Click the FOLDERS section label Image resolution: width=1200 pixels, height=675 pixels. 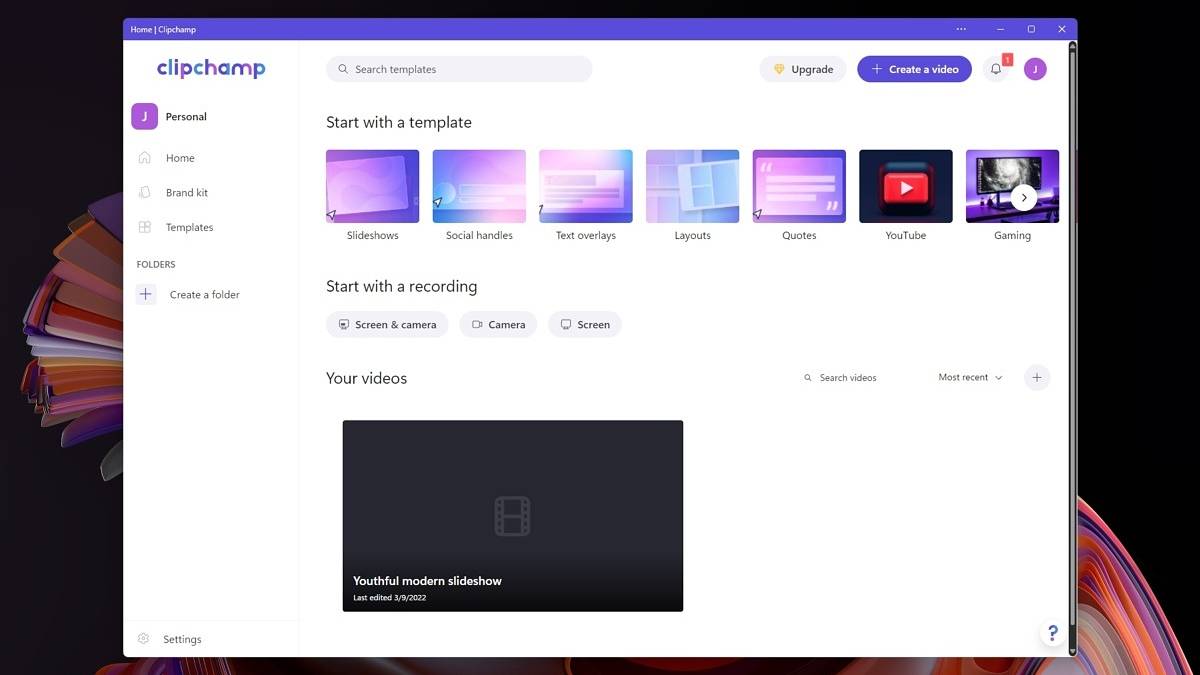(156, 264)
